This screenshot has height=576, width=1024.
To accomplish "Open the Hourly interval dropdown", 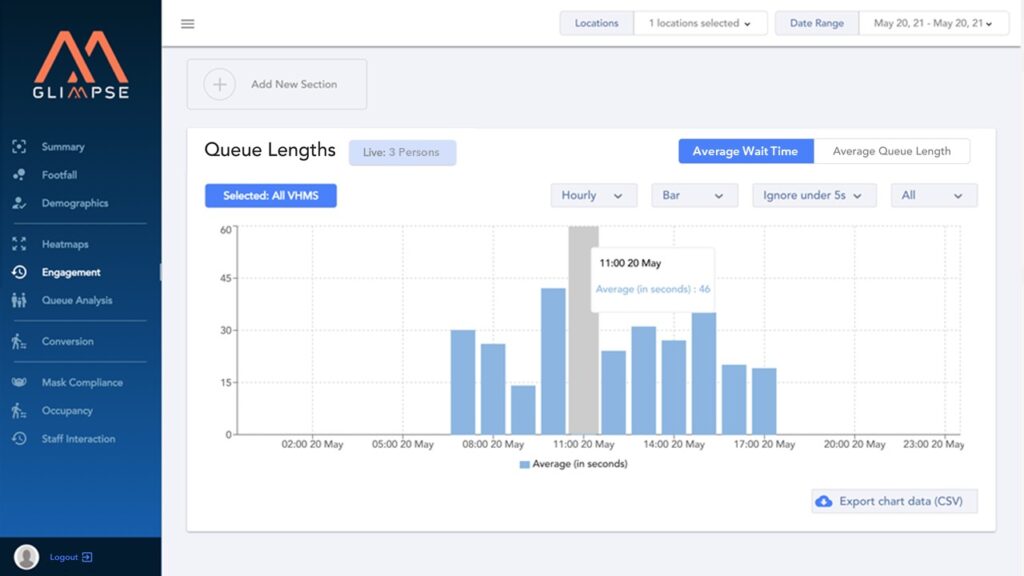I will tap(593, 196).
